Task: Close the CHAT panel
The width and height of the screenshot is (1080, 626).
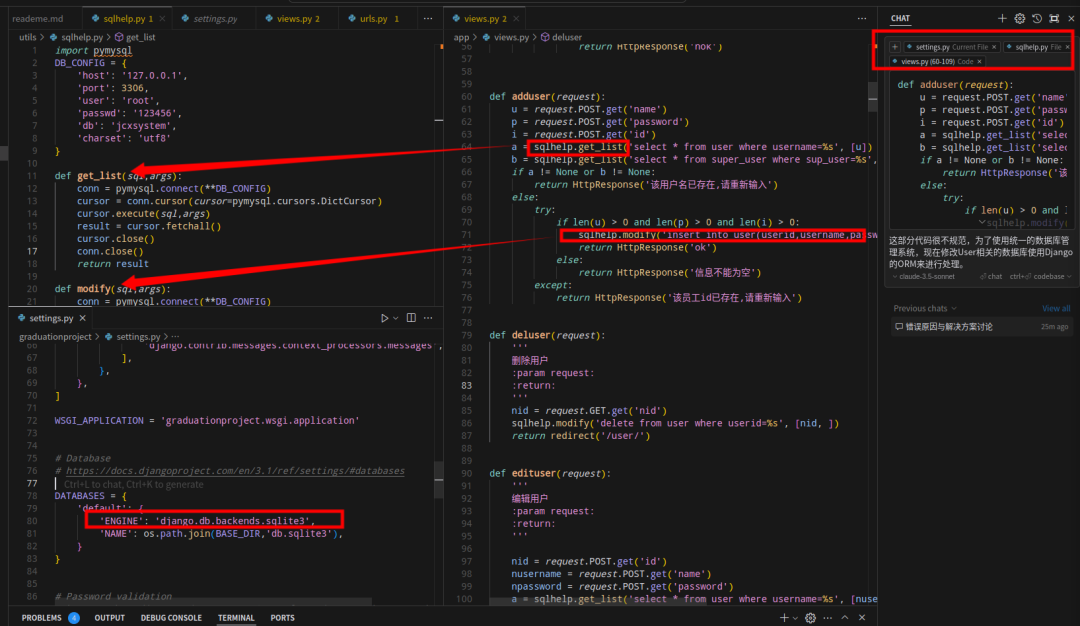Action: [x=1071, y=19]
